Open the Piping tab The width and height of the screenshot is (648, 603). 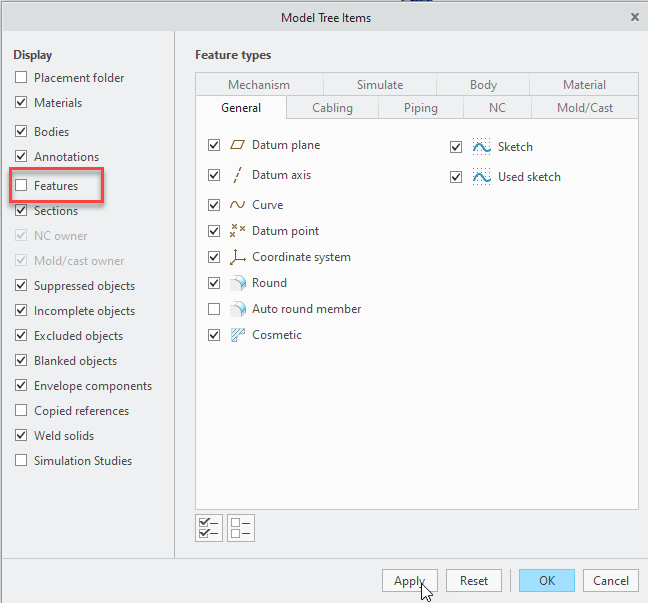click(421, 108)
